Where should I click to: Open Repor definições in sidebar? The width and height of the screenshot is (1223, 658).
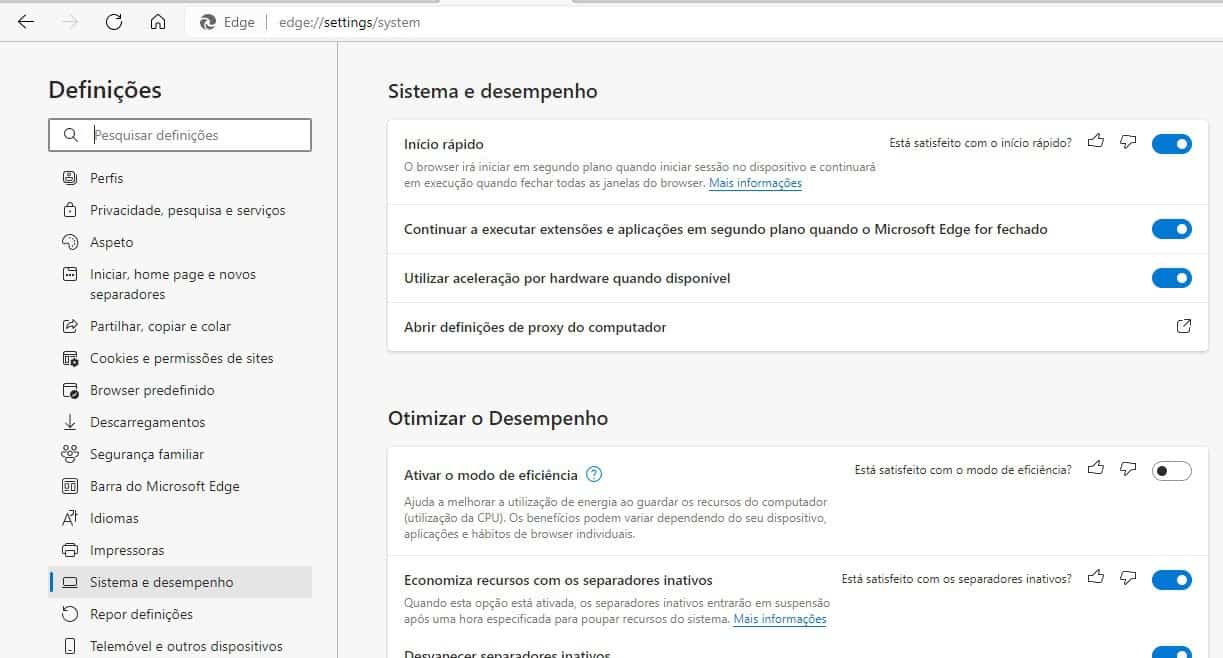[x=141, y=614]
